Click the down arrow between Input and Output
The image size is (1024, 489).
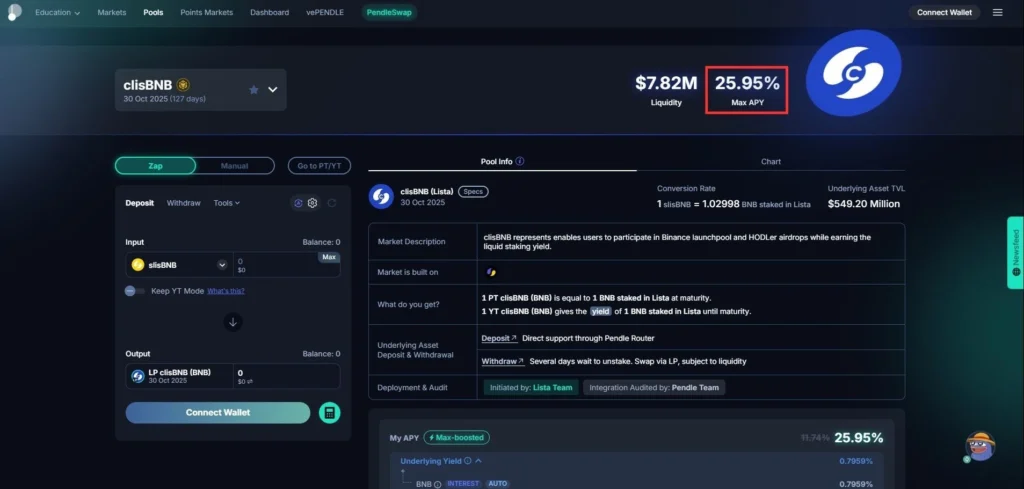(233, 321)
